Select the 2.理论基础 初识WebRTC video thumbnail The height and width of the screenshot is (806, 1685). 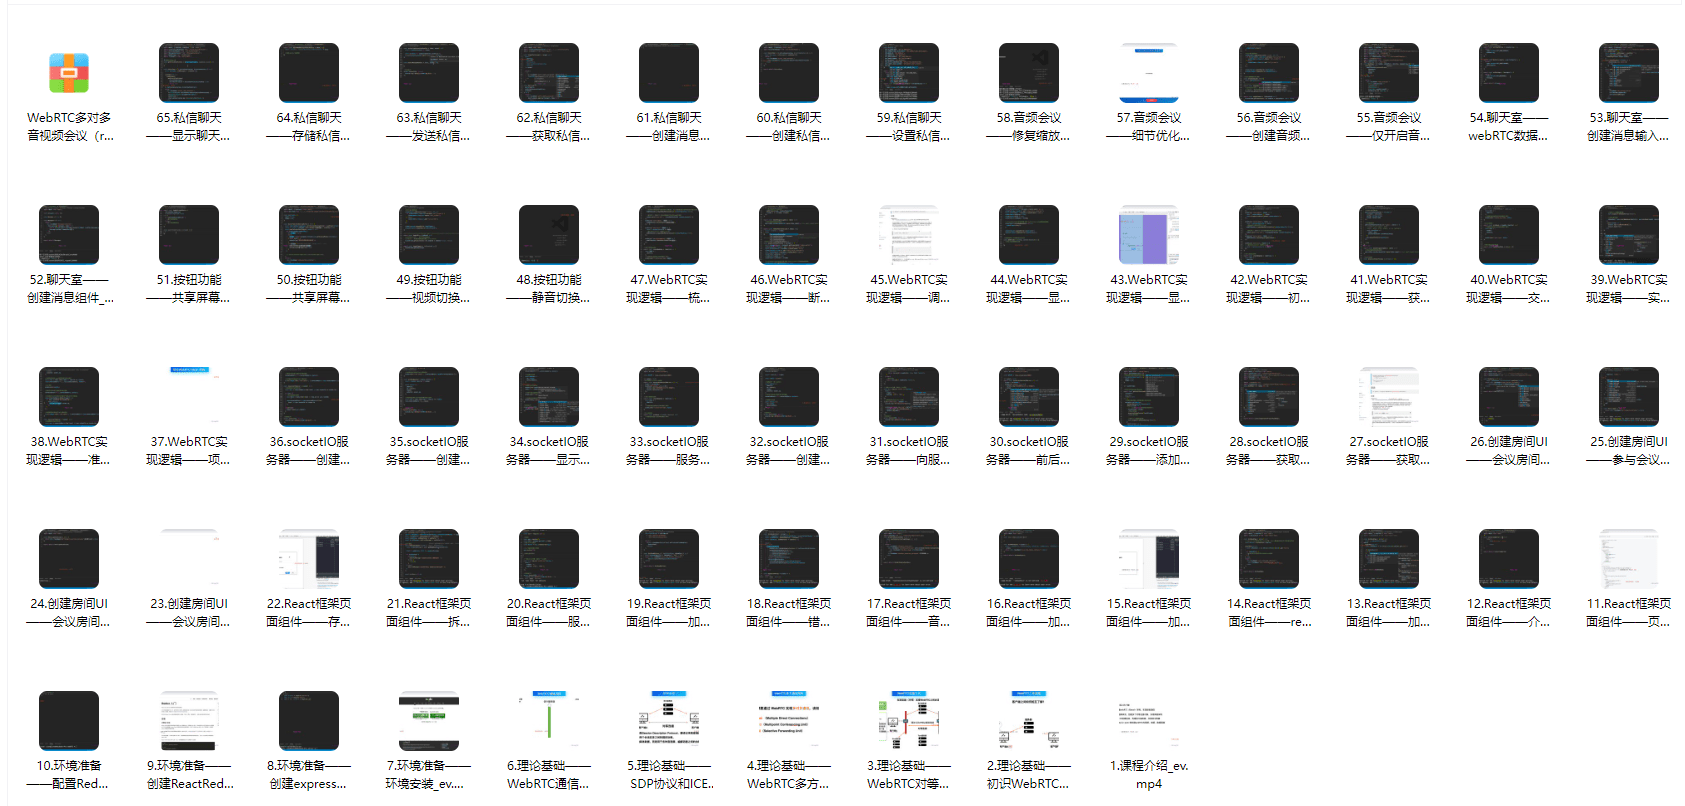pyautogui.click(x=1028, y=721)
